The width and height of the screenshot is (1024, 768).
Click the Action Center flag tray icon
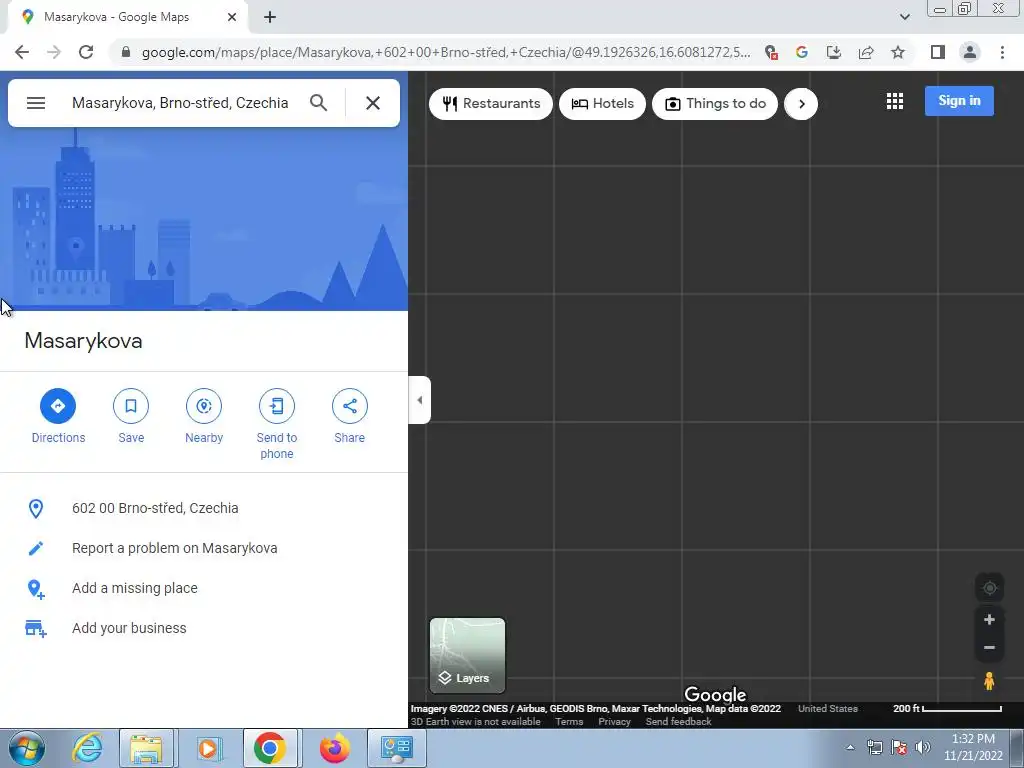tap(899, 747)
